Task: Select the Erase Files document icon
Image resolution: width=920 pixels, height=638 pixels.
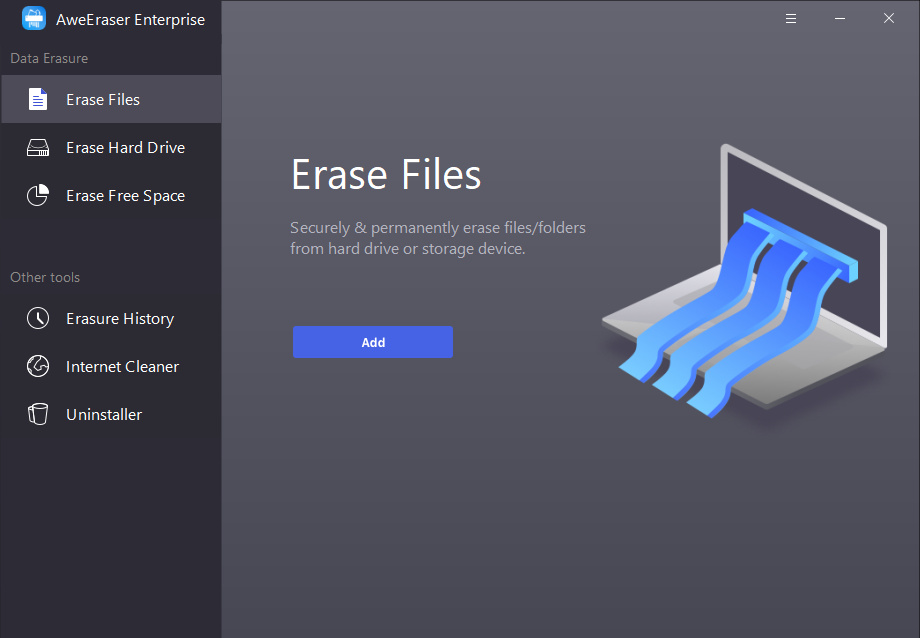Action: (x=38, y=99)
